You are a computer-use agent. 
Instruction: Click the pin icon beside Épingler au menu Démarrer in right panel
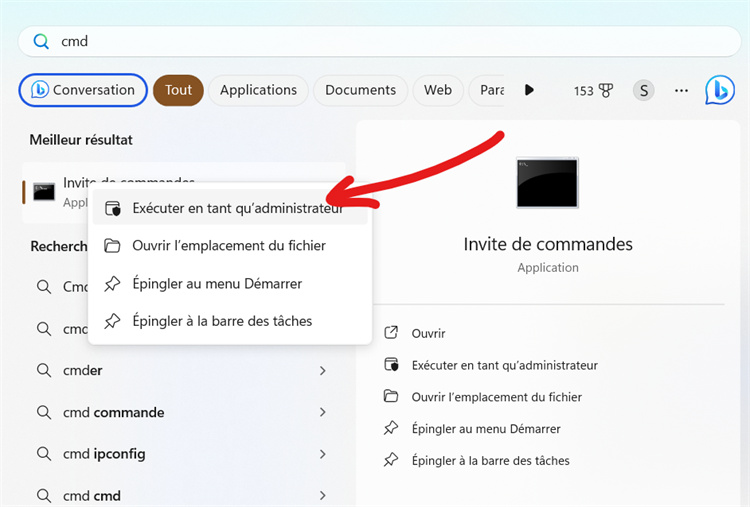click(x=391, y=429)
